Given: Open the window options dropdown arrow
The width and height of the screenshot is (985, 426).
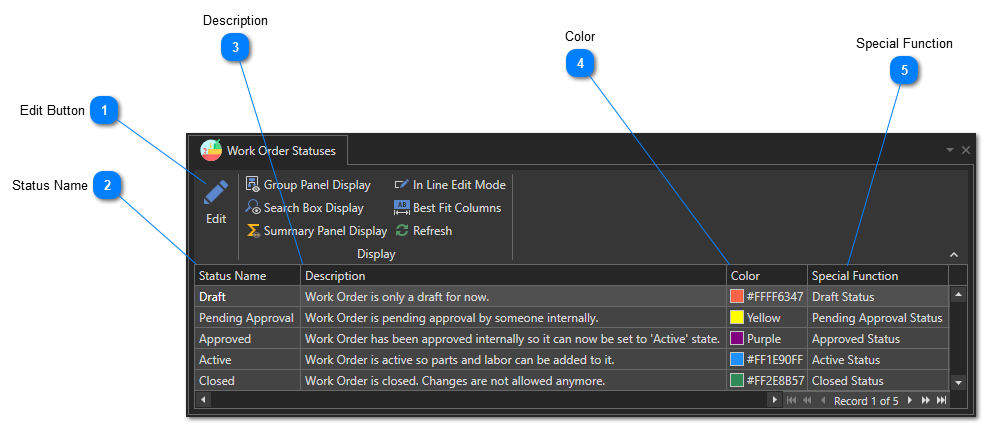Looking at the screenshot, I should tap(949, 150).
